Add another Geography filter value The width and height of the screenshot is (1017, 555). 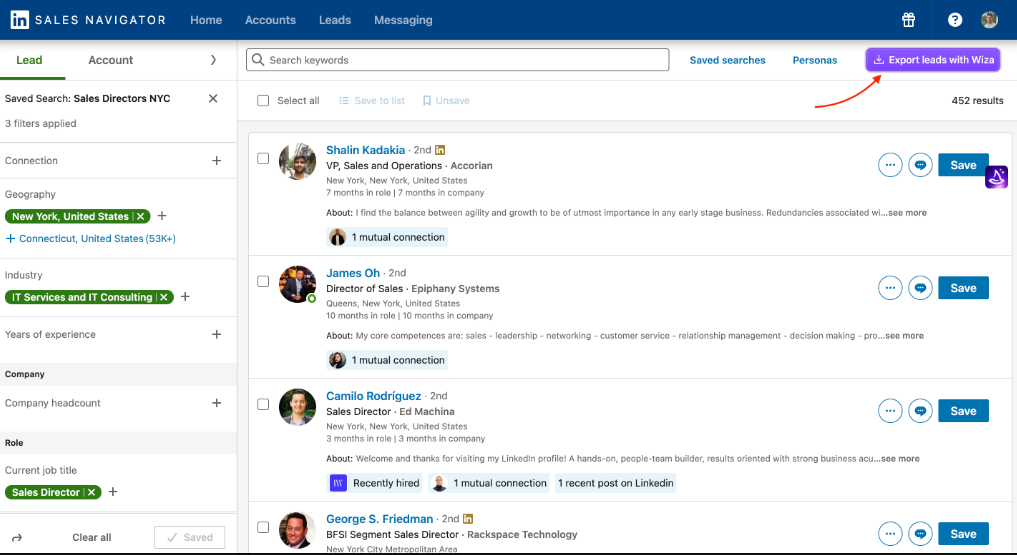pyautogui.click(x=162, y=216)
